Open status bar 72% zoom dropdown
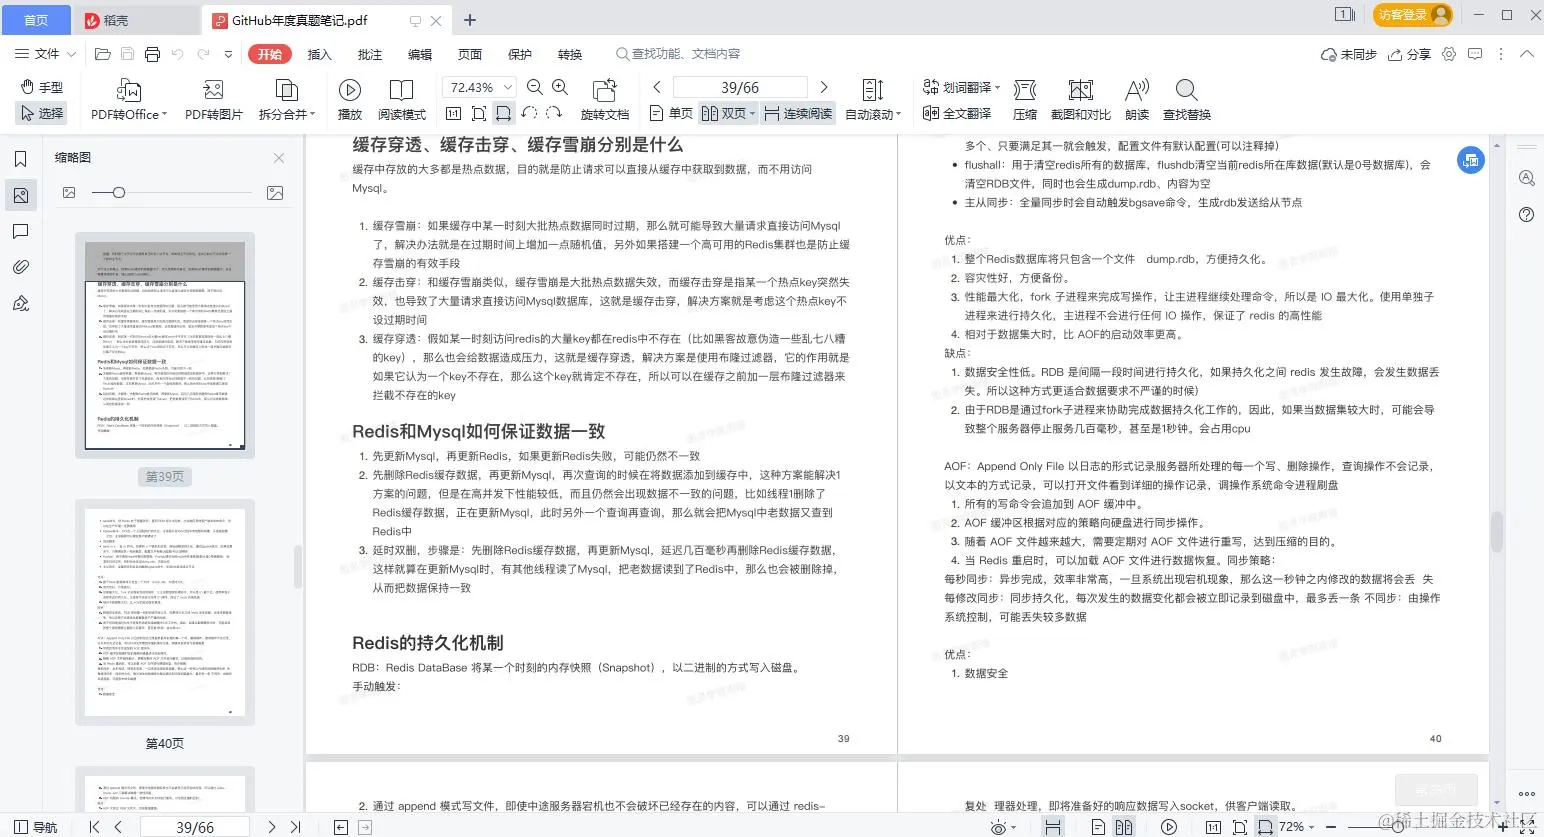Viewport: 1544px width, 837px height. [1312, 827]
